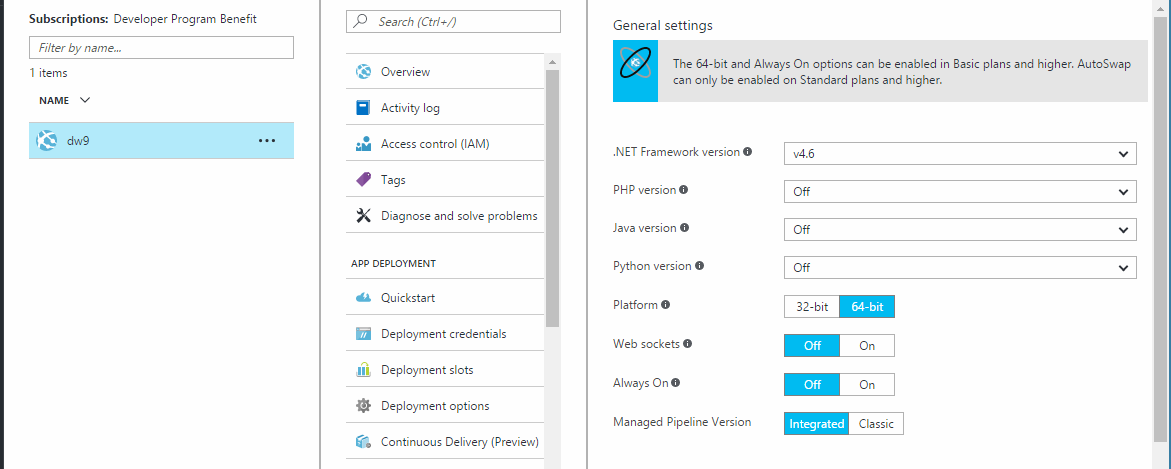Click the info icon next to PHP version
Viewport: 1171px width, 469px height.
pos(684,190)
